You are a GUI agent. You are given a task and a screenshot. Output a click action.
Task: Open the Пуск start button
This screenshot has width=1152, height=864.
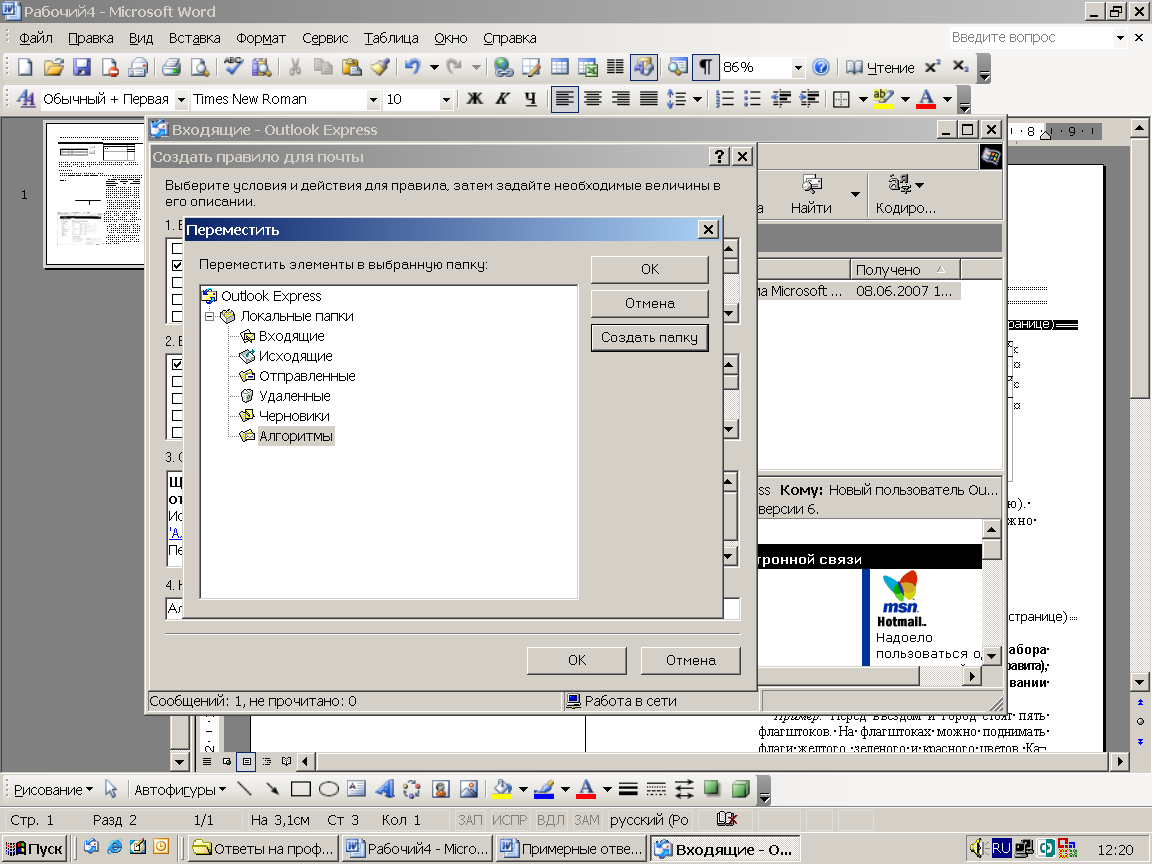click(35, 849)
